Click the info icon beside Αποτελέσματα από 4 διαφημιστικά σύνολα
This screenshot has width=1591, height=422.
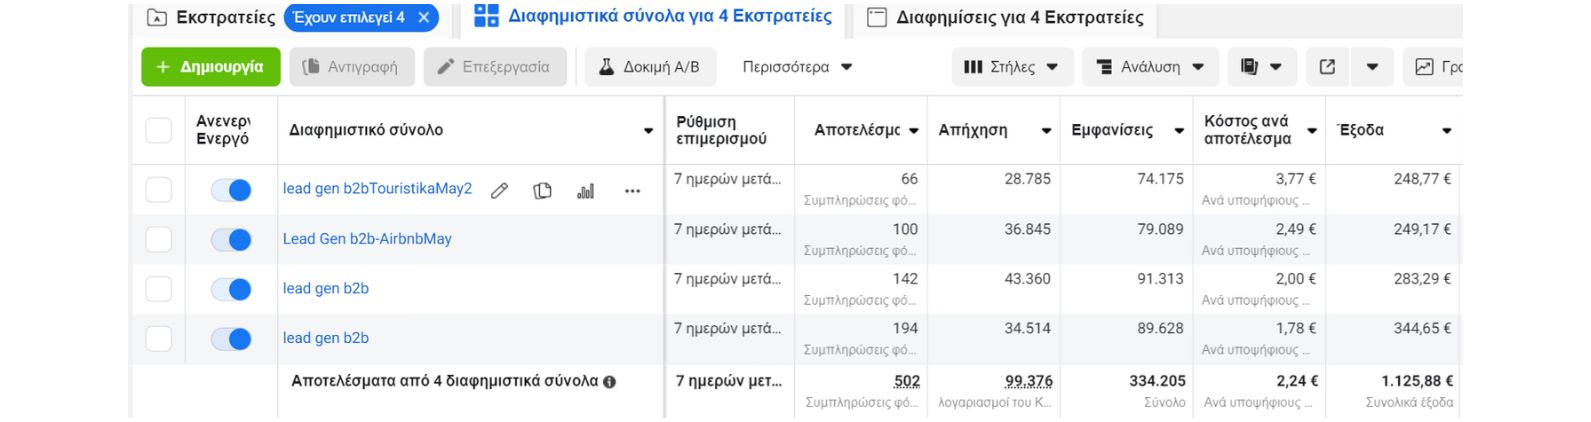(609, 382)
